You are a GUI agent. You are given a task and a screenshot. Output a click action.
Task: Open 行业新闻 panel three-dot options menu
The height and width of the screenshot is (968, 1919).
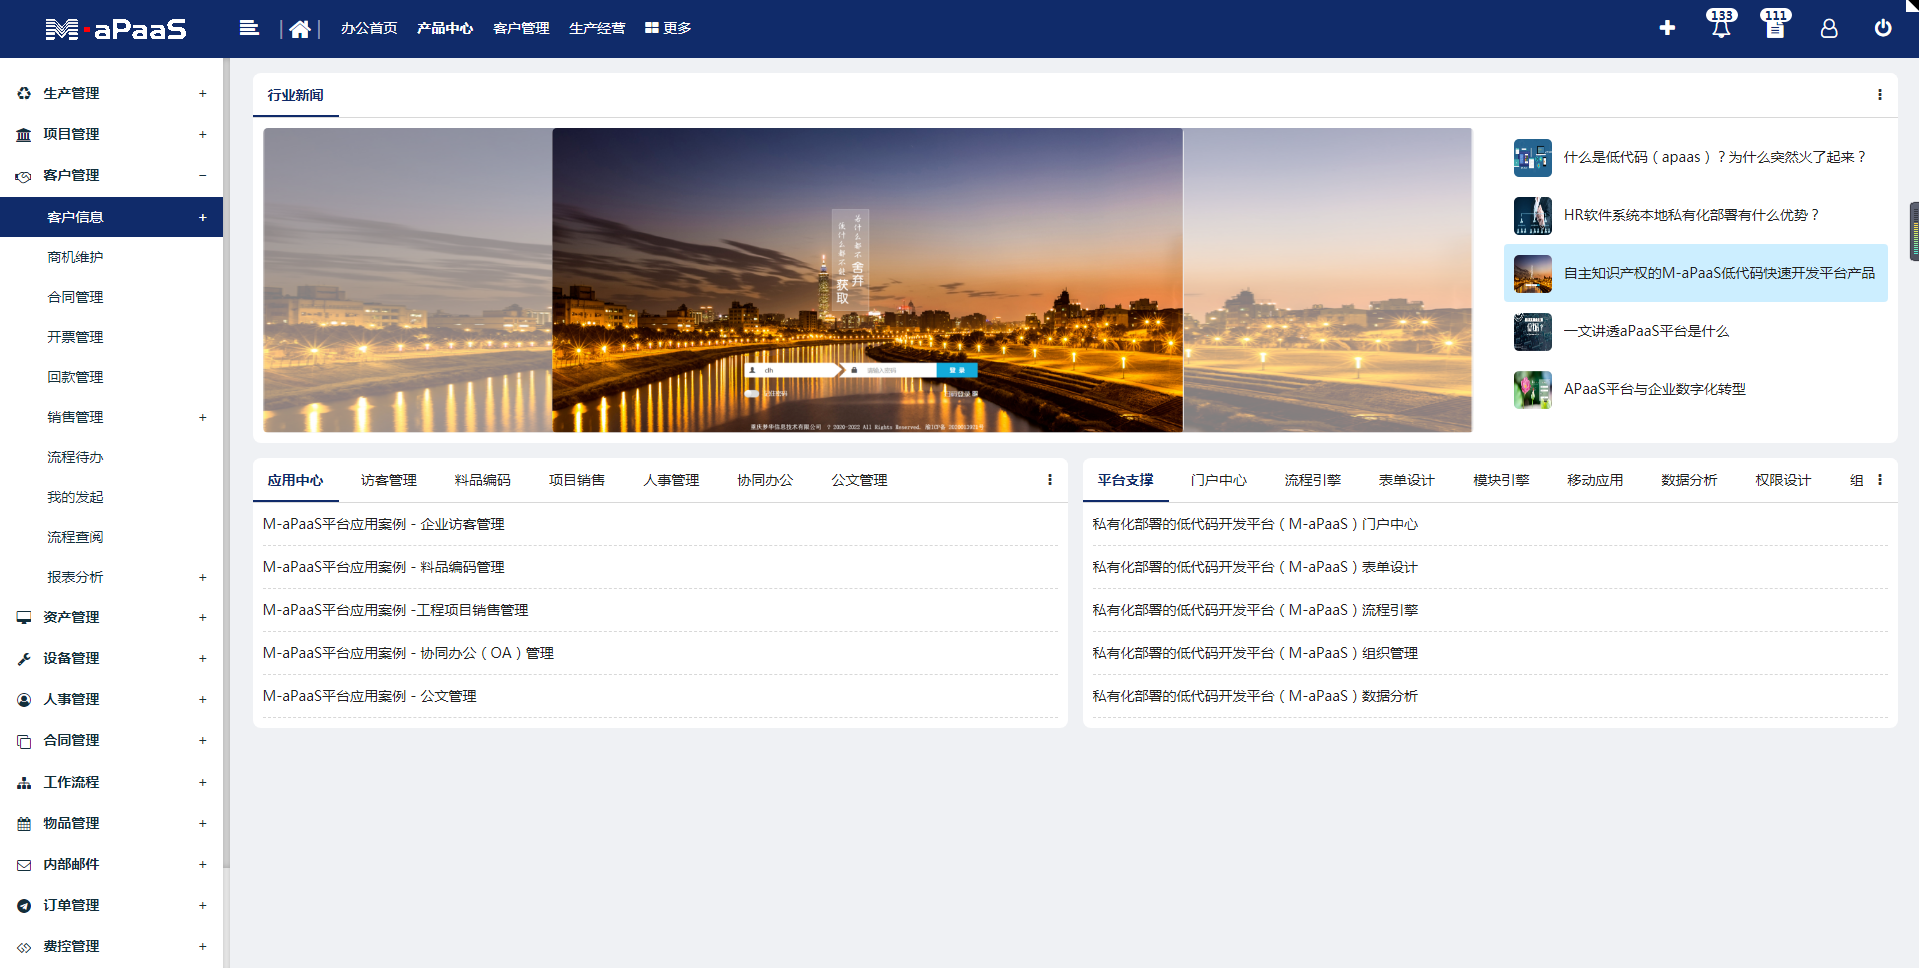(x=1879, y=94)
